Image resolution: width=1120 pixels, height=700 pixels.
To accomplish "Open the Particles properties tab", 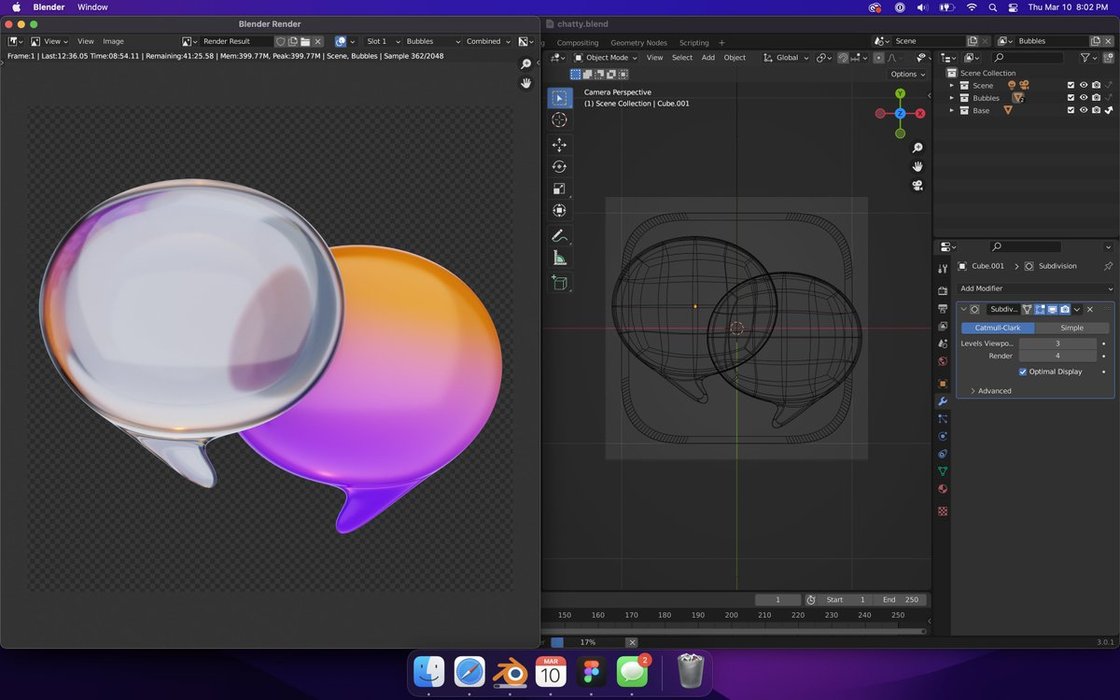I will (943, 419).
